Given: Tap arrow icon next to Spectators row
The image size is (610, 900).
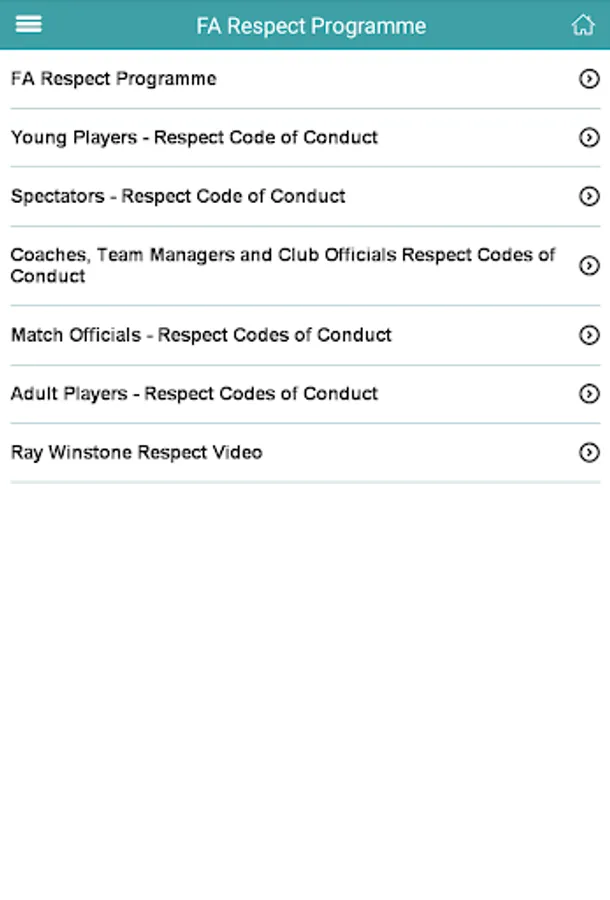Looking at the screenshot, I should click(x=589, y=197).
